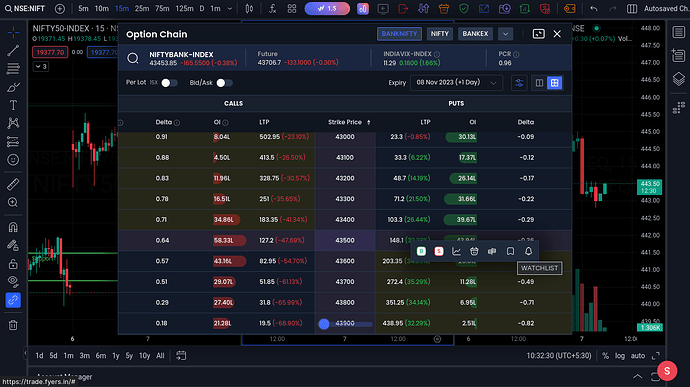
Task: Open Fibonacci pattern drawing tool
Action: (x=13, y=69)
